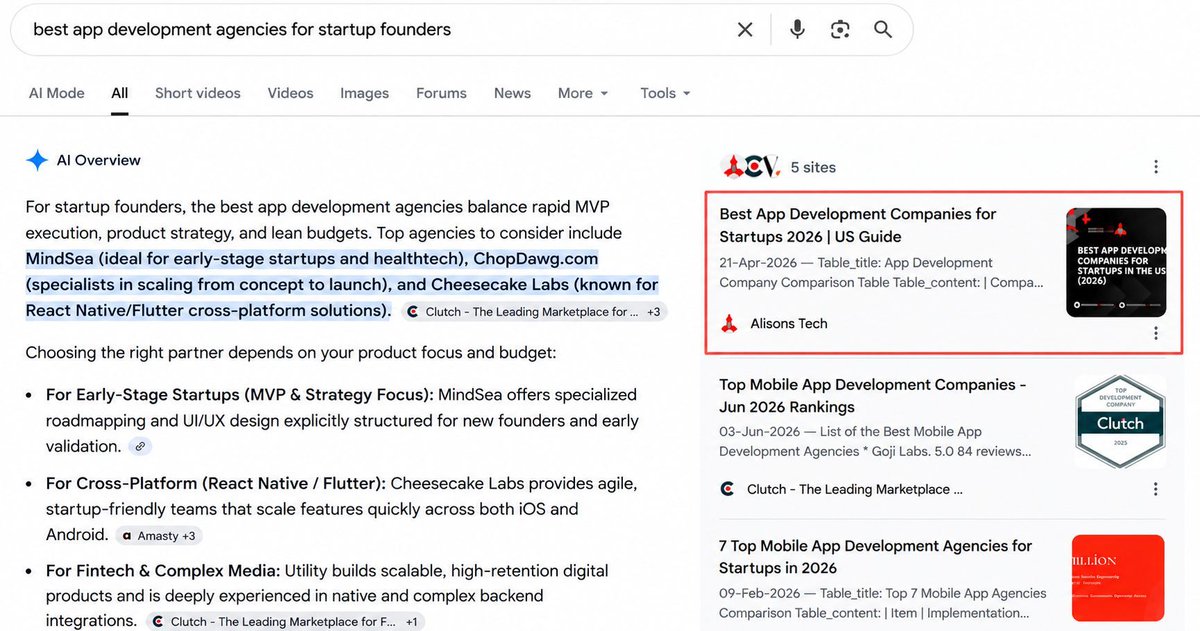The image size is (1200, 631).
Task: Open 7 Top Mobile App Development Agencies link
Action: coord(876,557)
